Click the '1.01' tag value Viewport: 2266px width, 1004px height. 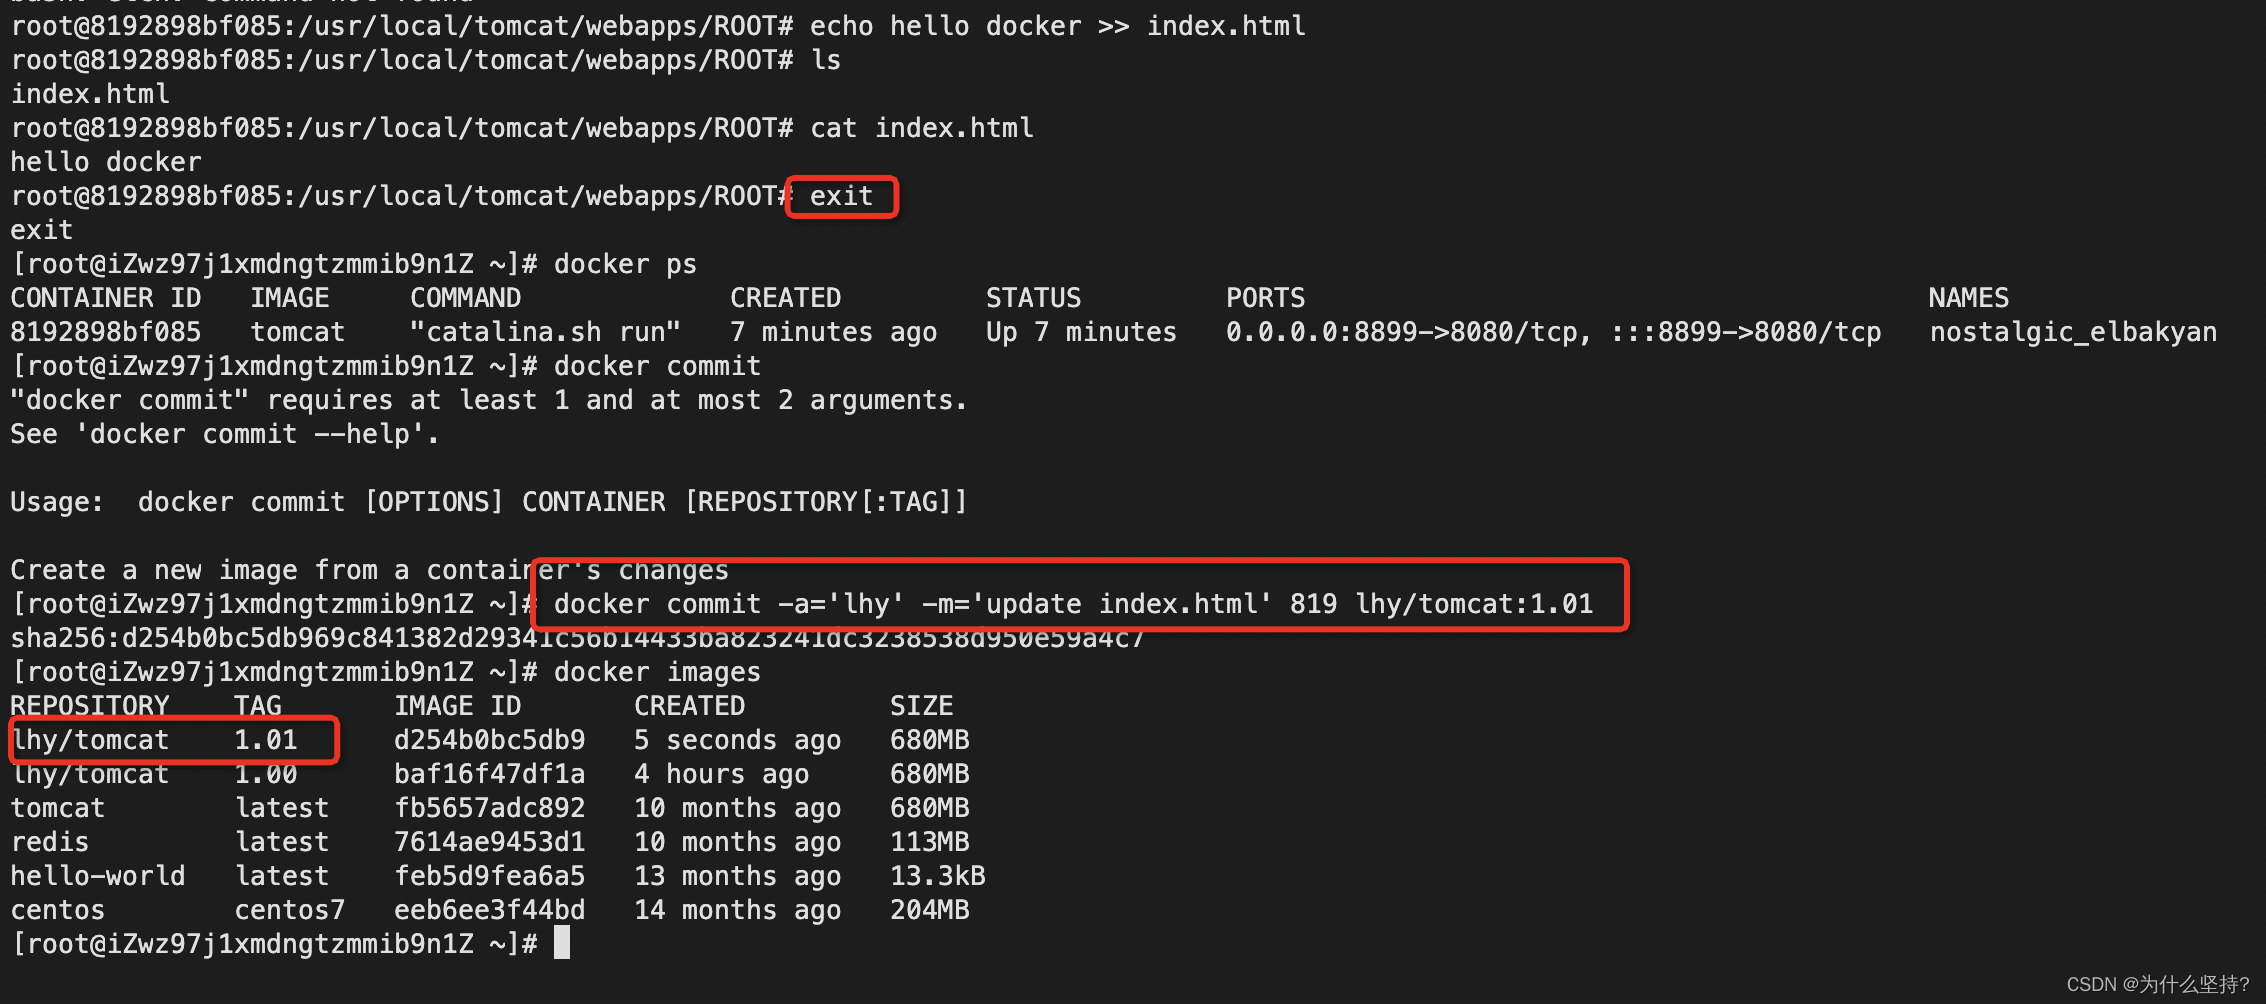(266, 740)
